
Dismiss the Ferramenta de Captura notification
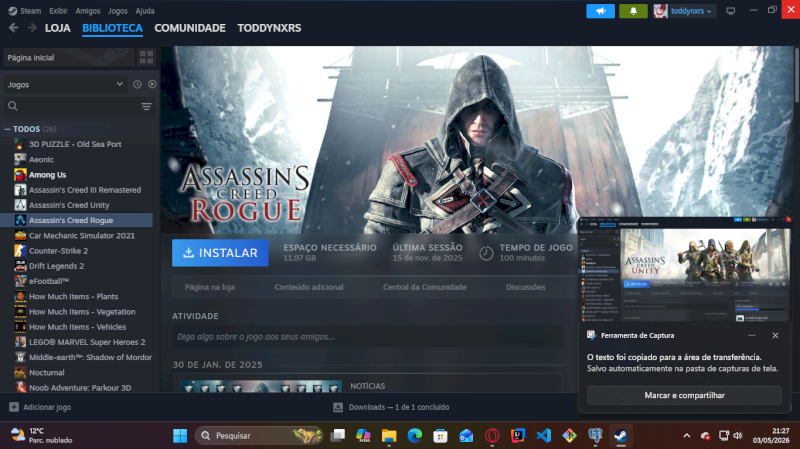[x=775, y=335]
